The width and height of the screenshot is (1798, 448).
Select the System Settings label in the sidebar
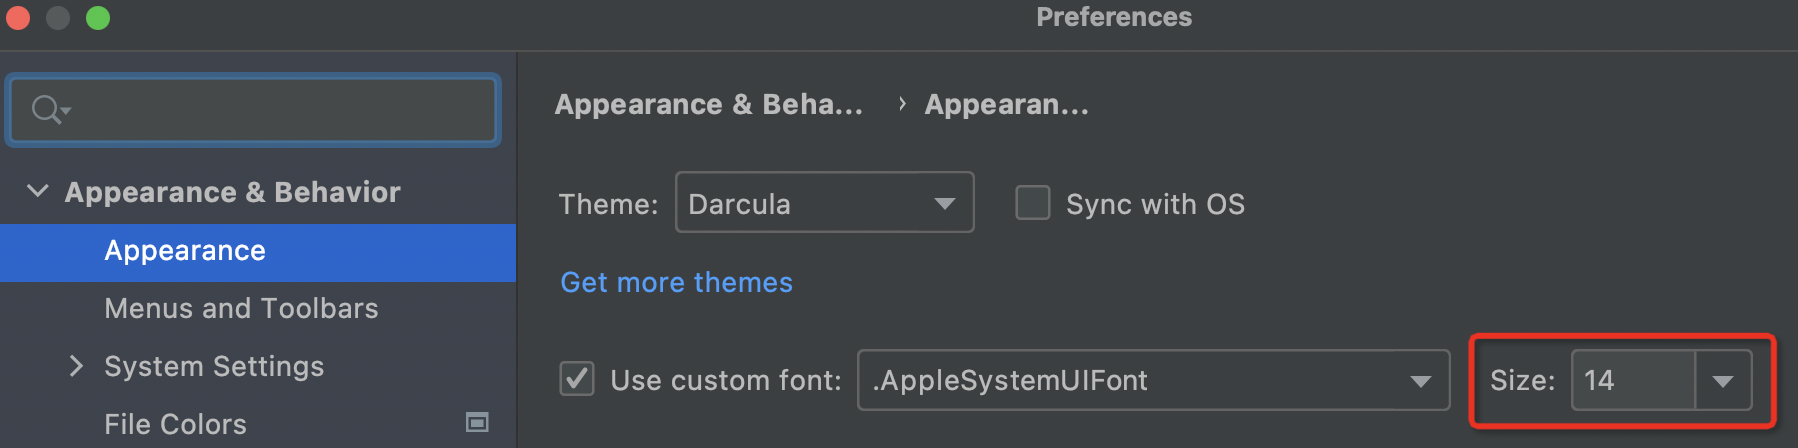click(x=214, y=367)
